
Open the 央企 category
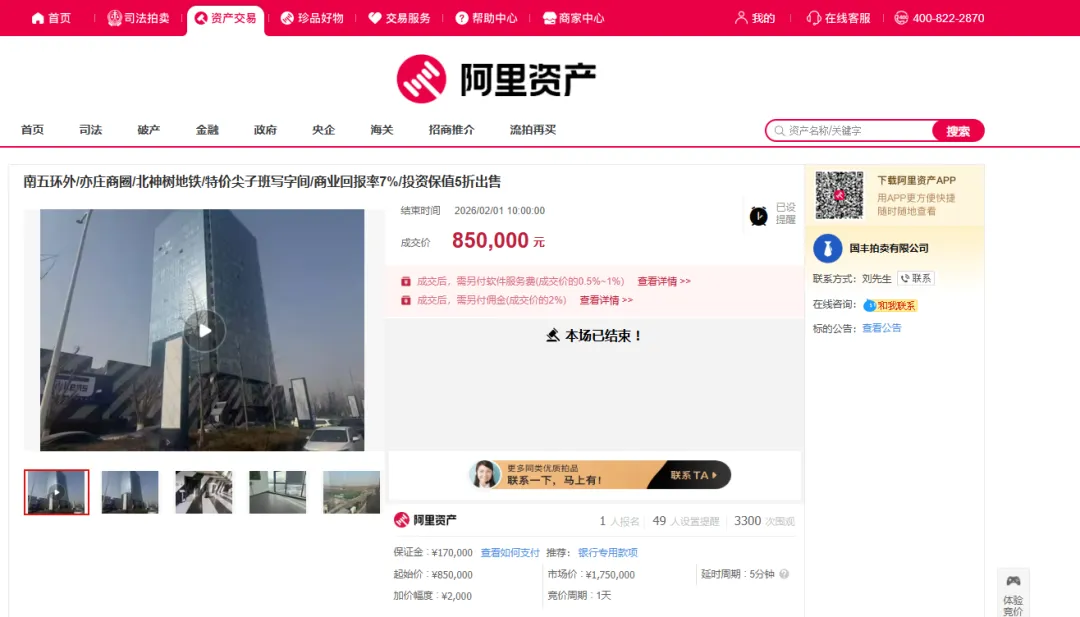pyautogui.click(x=323, y=129)
